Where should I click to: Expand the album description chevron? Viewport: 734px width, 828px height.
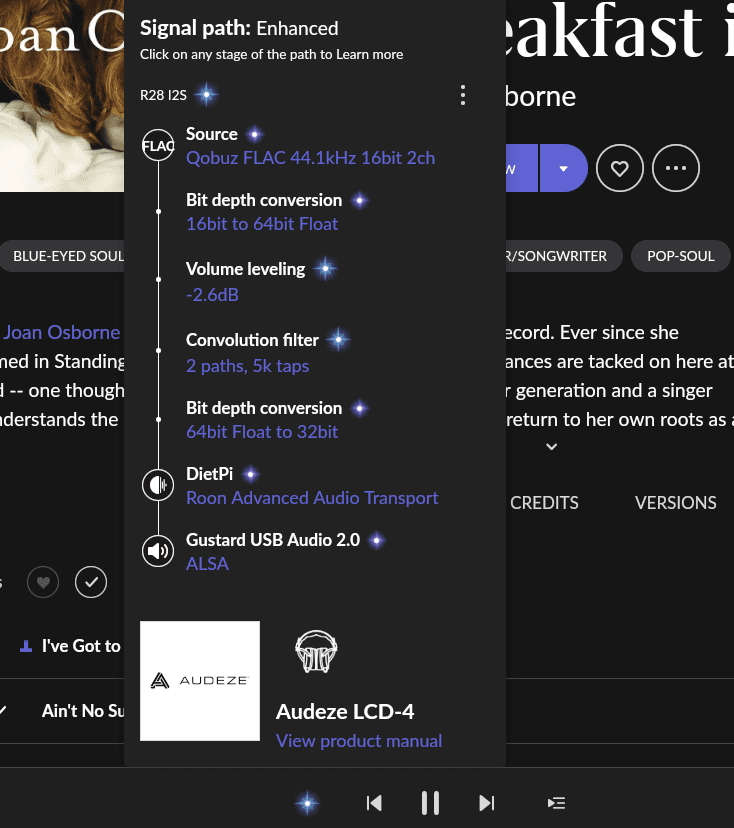tap(551, 447)
